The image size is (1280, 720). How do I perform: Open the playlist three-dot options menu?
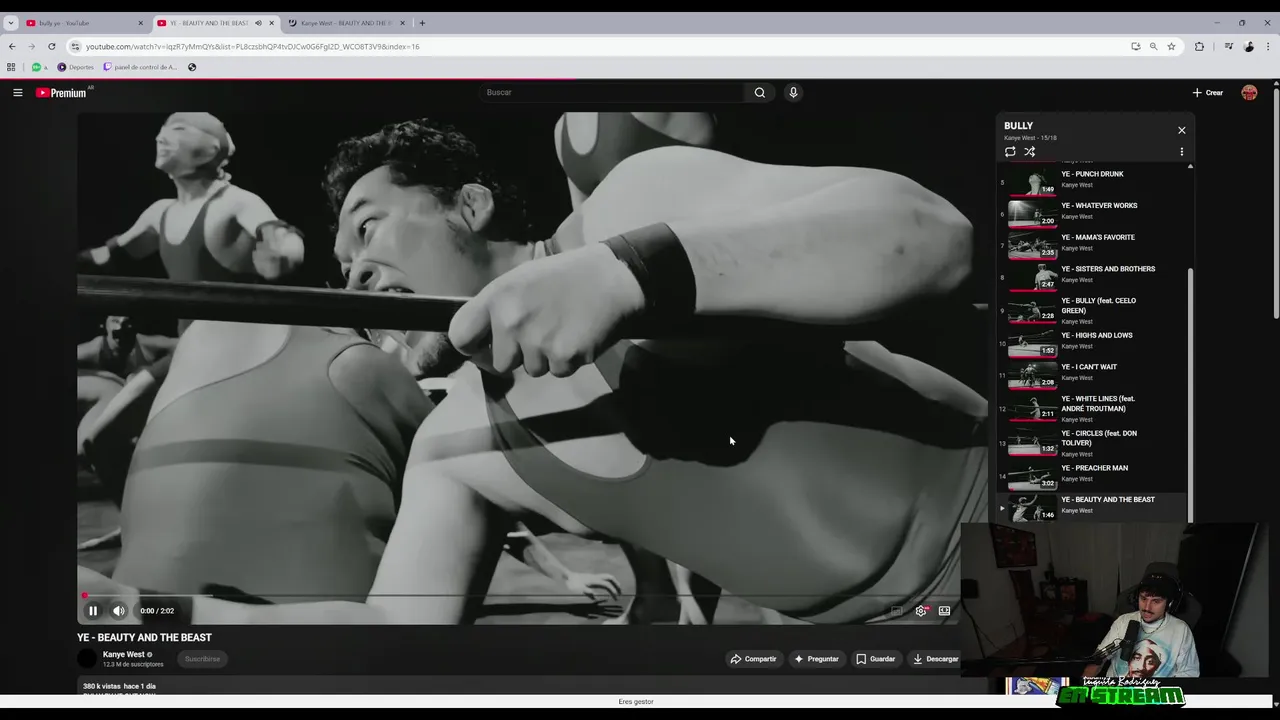[x=1181, y=152]
